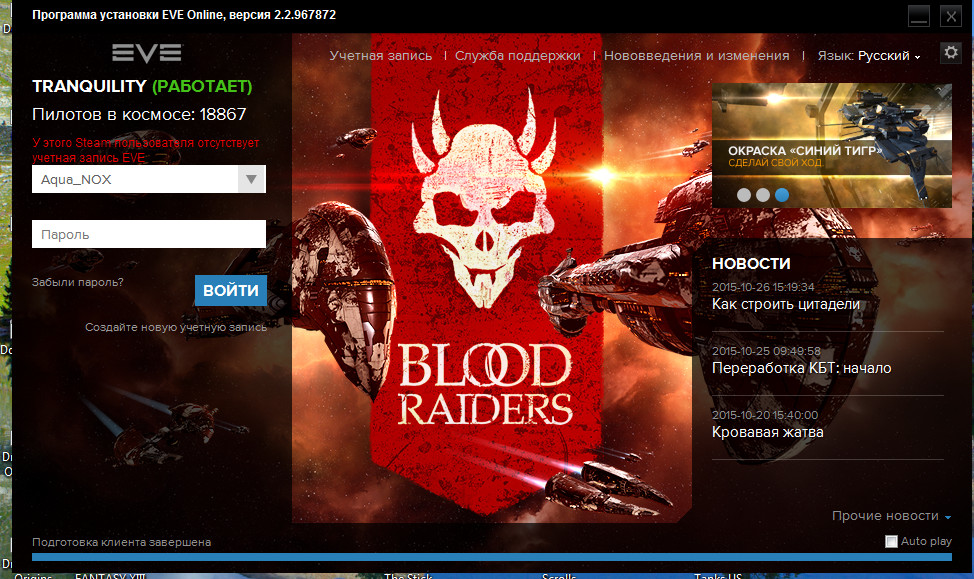This screenshot has width=974, height=579.
Task: Click the 2015-10-20 15:40:00 news timestamp
Action: [x=765, y=415]
